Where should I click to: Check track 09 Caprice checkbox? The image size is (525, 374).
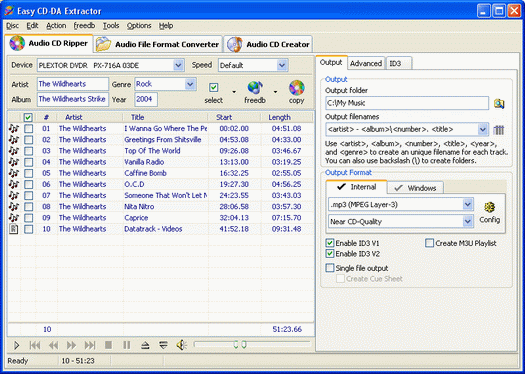[x=28, y=218]
